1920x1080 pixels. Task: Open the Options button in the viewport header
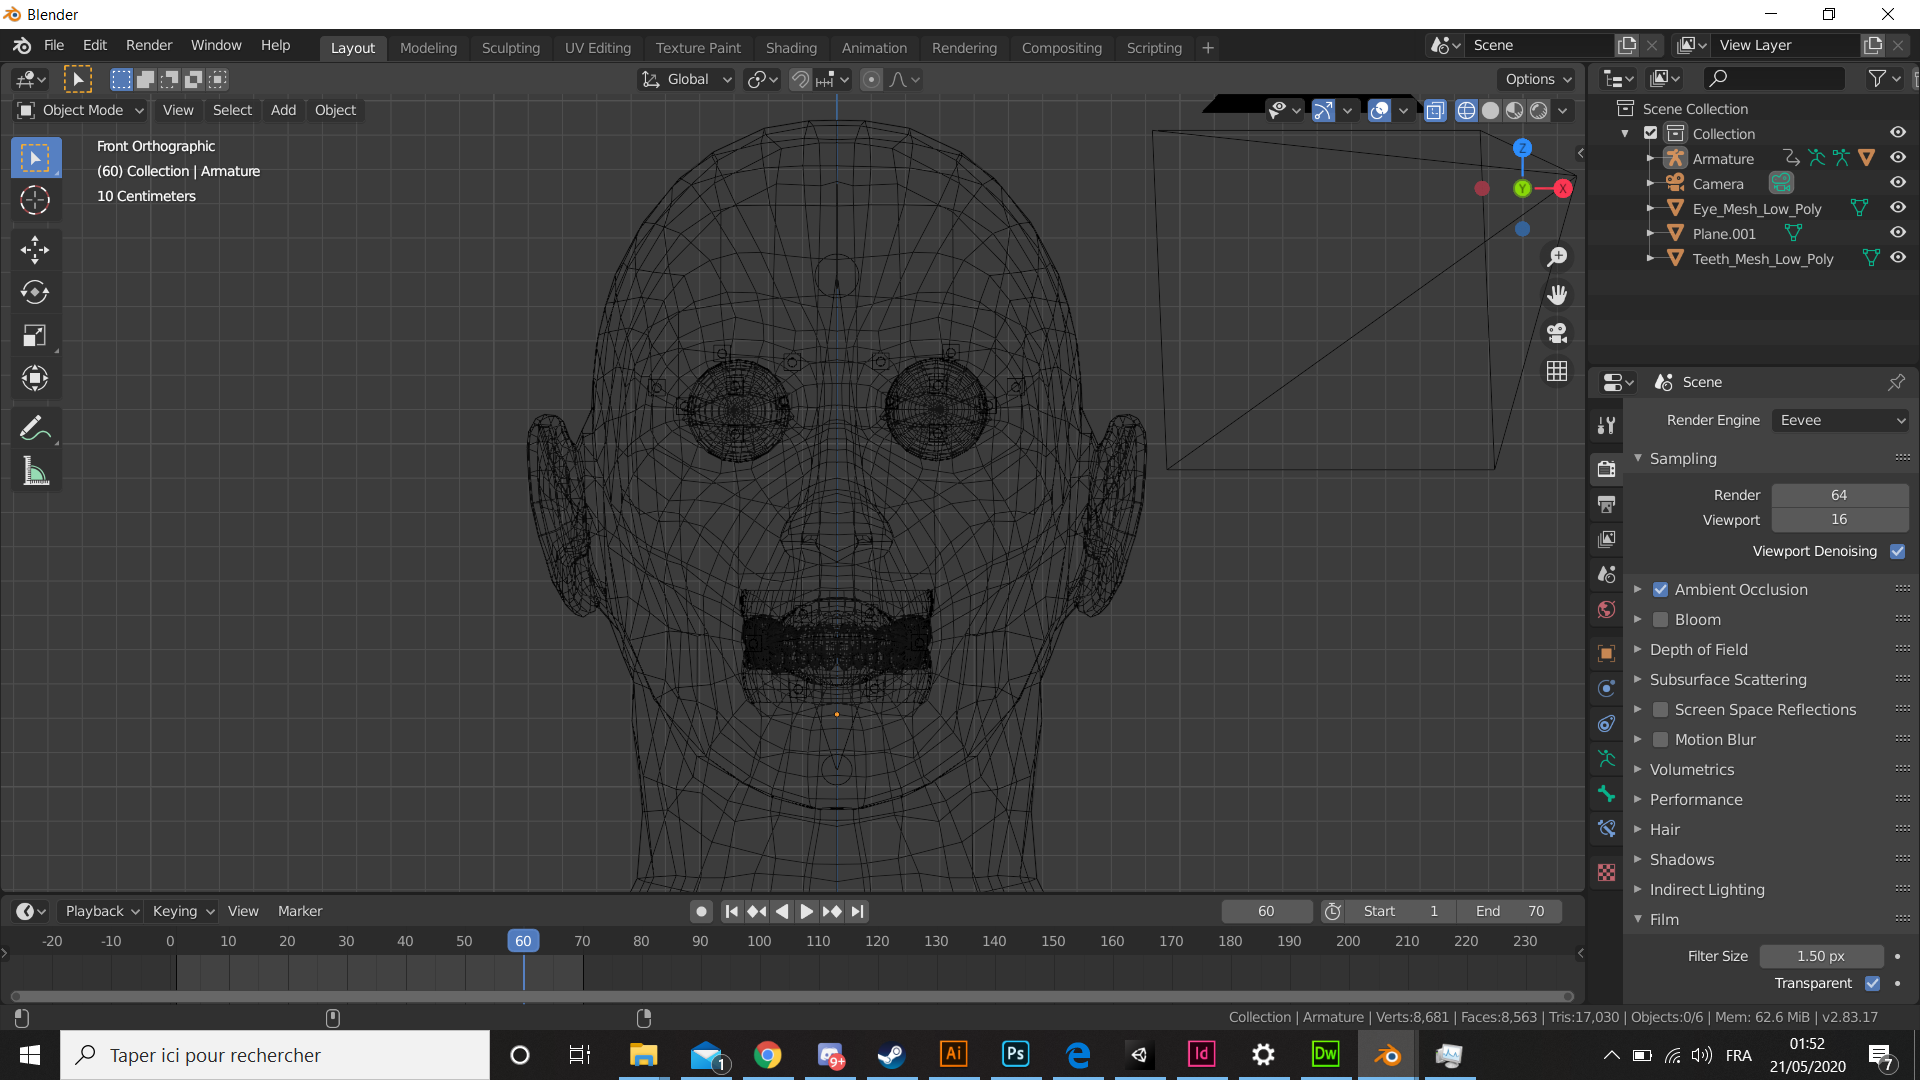[x=1538, y=79]
